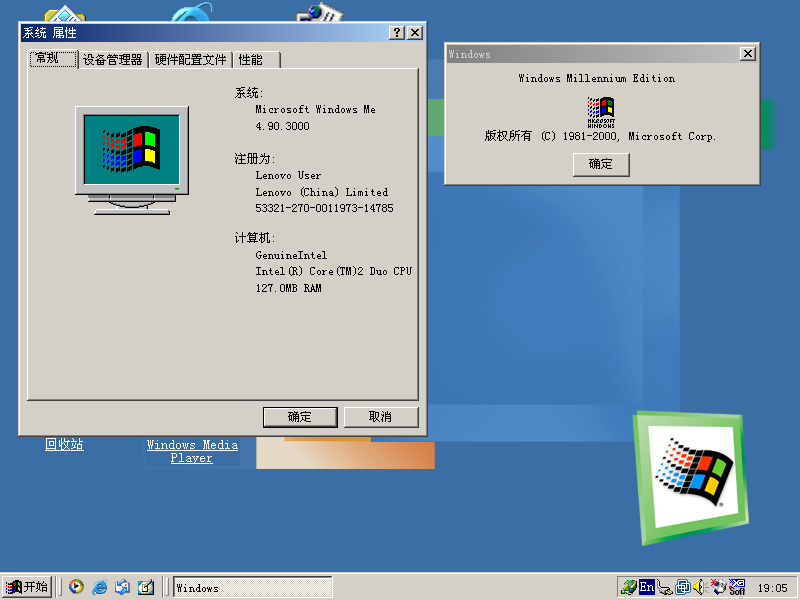The height and width of the screenshot is (600, 800).
Task: Click the 回收站 desktop link
Action: tap(64, 444)
